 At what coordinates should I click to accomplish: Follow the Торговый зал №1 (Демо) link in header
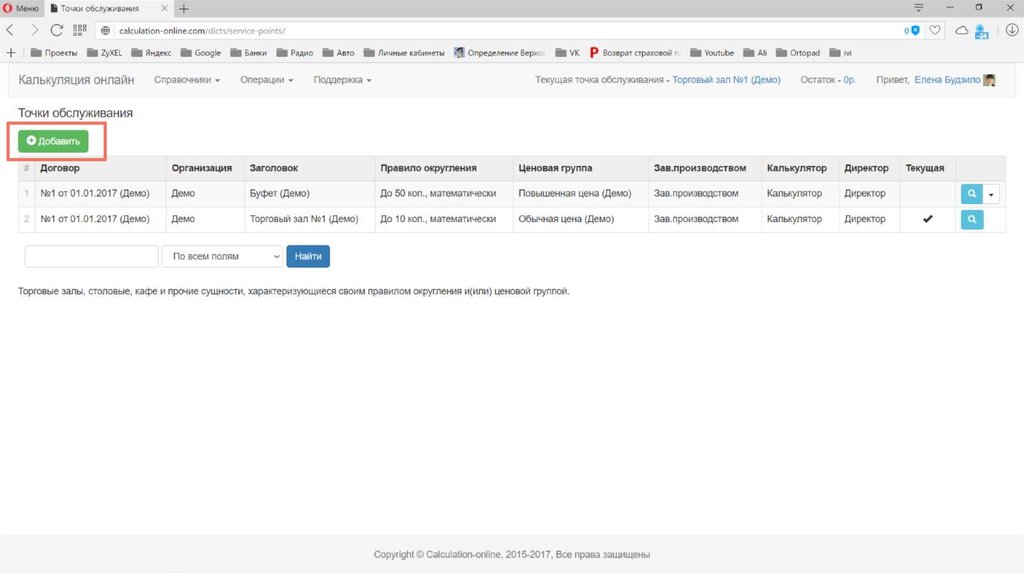(726, 80)
